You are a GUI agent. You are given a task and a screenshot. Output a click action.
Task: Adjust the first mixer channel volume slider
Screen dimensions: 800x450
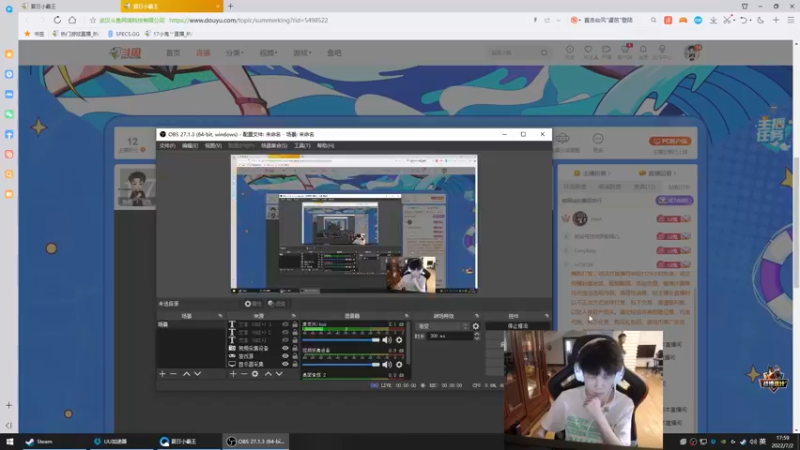(341, 340)
